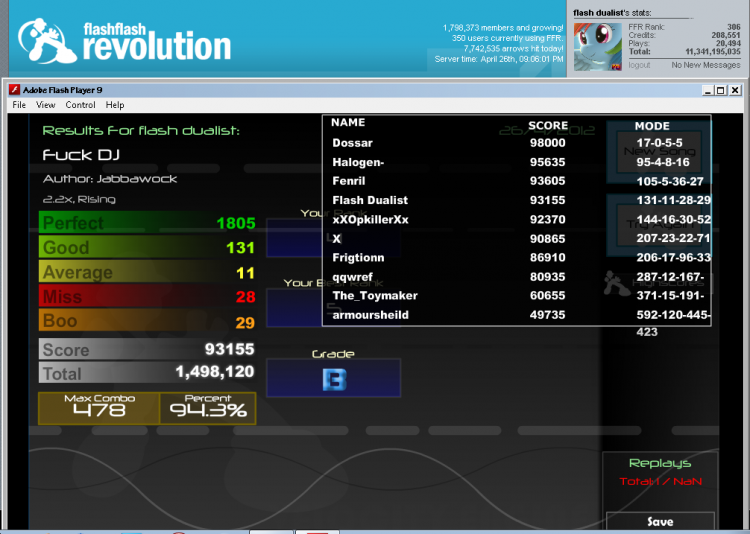Viewport: 750px width, 534px height.
Task: Click the Good count 131
Action: pyautogui.click(x=241, y=248)
